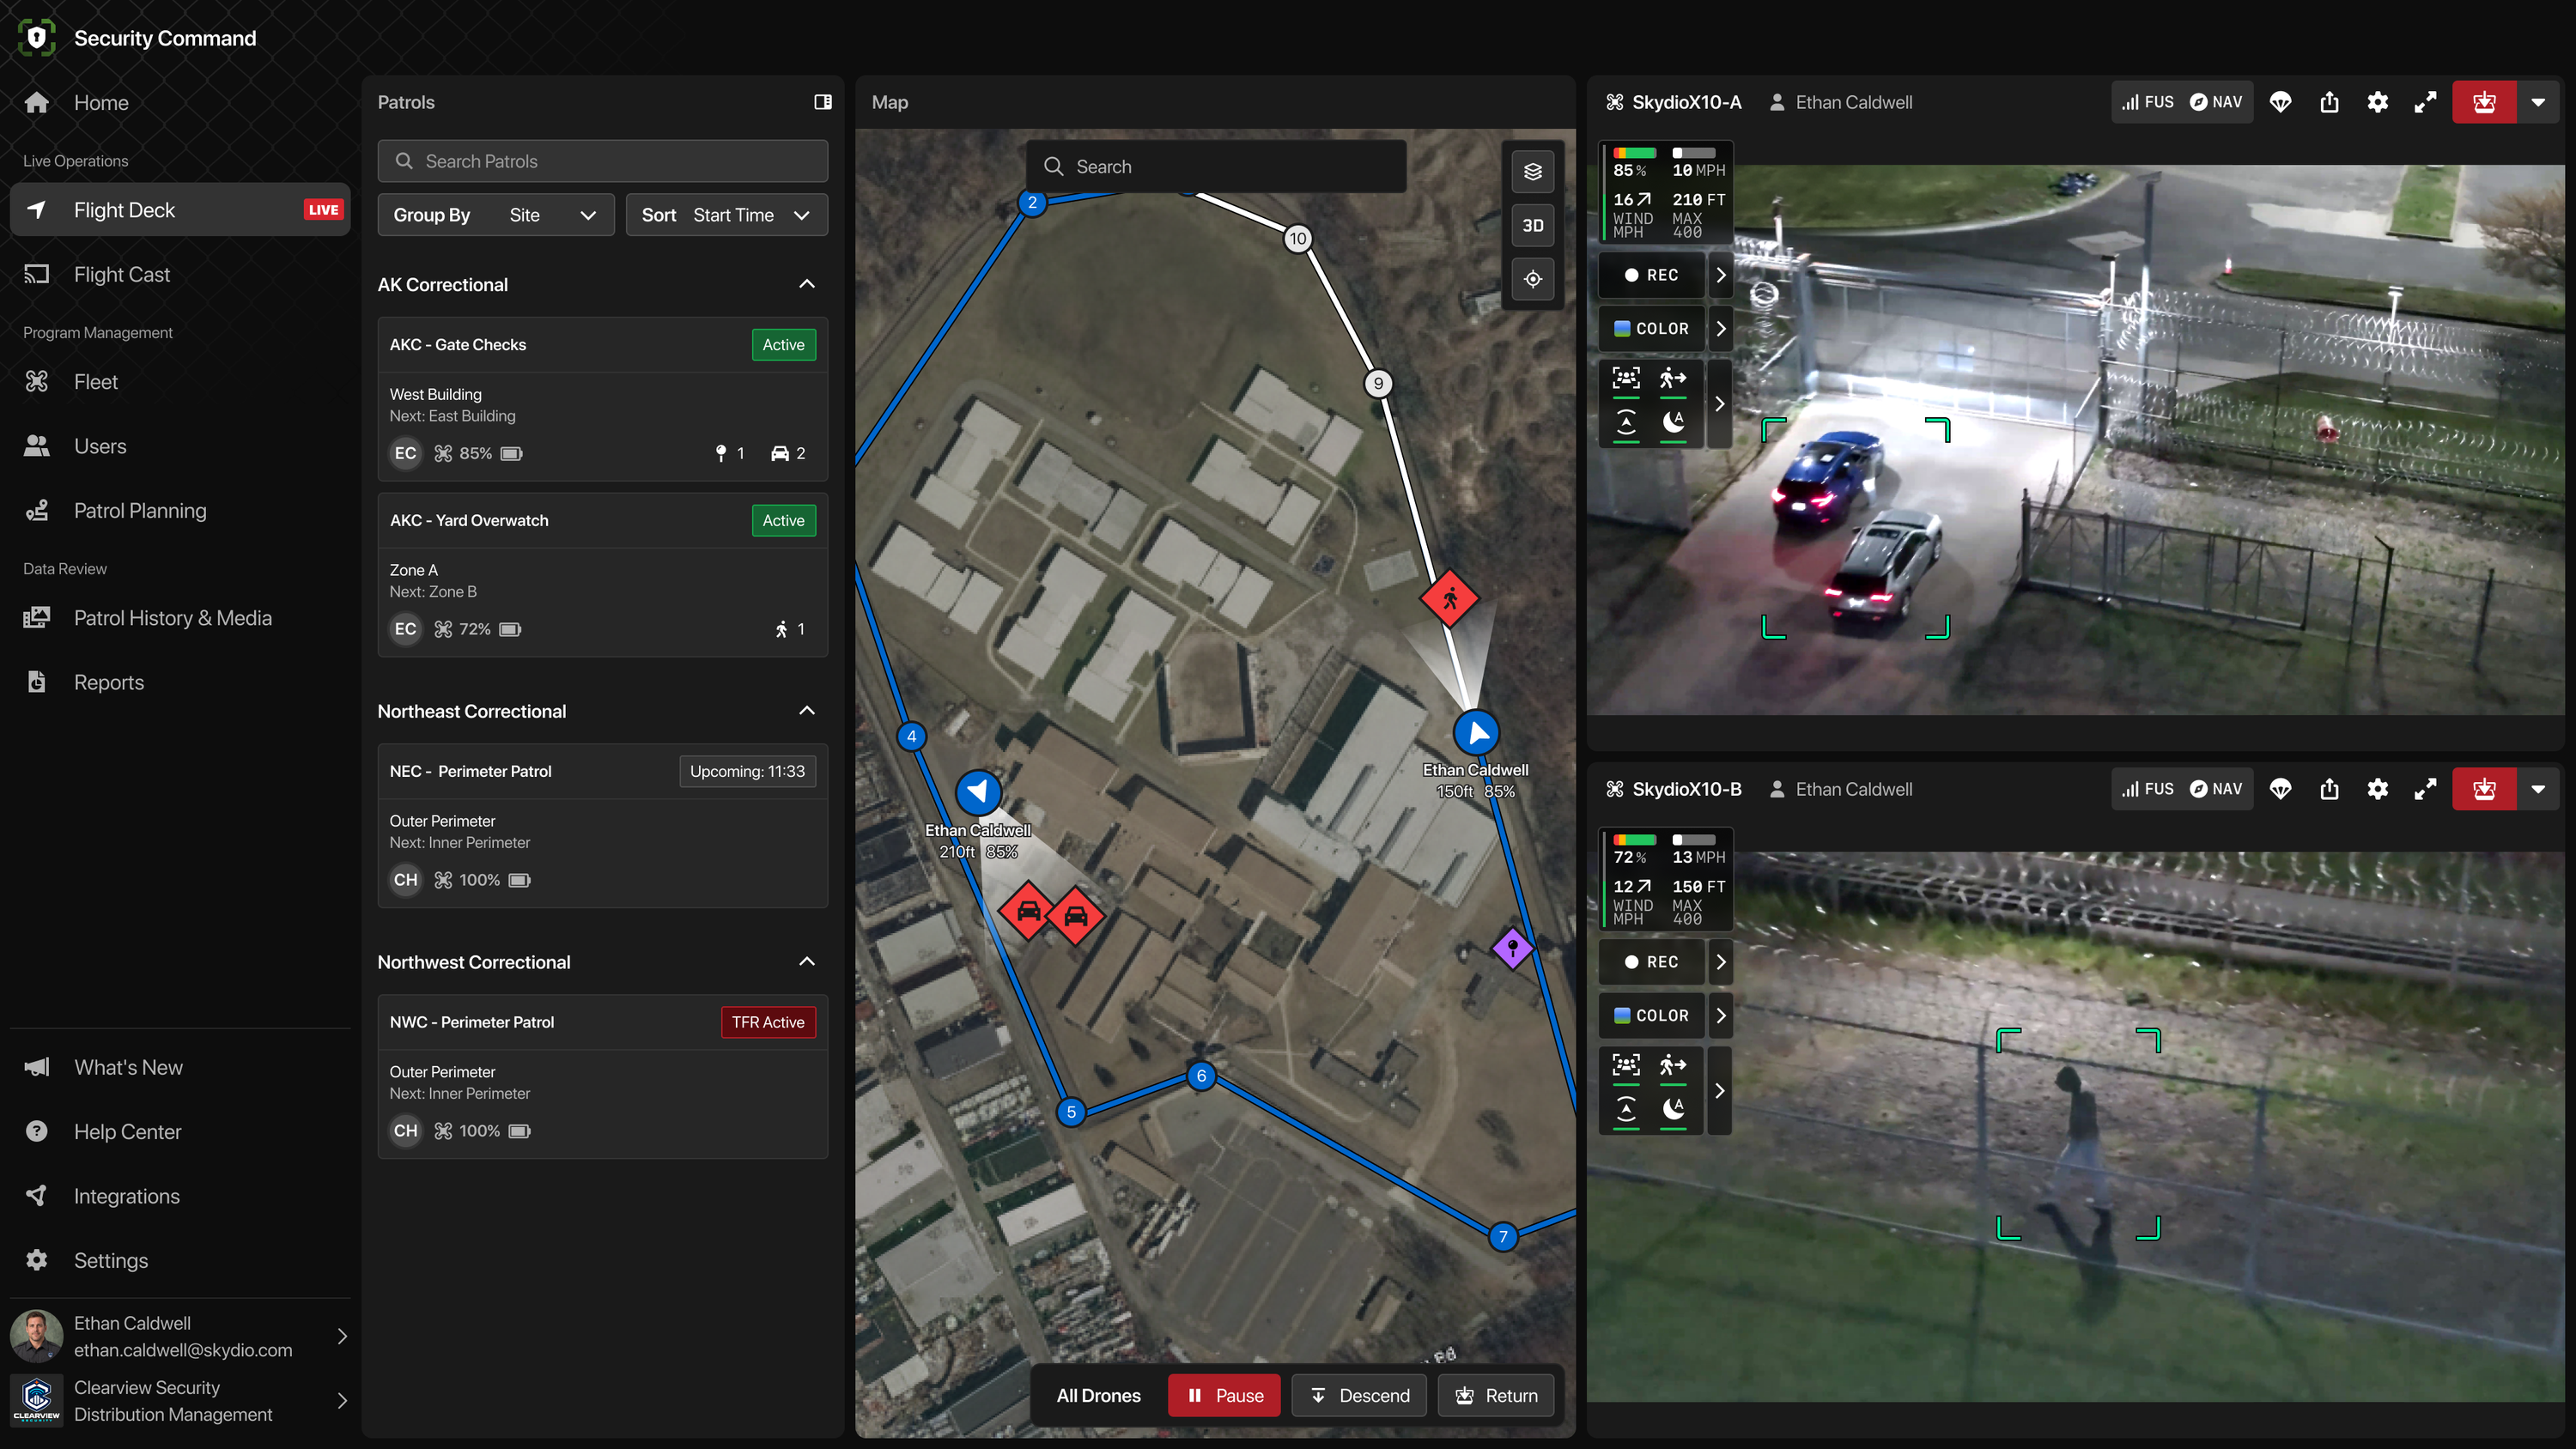The width and height of the screenshot is (2576, 1449).
Task: Select waypoint 9 on the map
Action: coord(1378,384)
